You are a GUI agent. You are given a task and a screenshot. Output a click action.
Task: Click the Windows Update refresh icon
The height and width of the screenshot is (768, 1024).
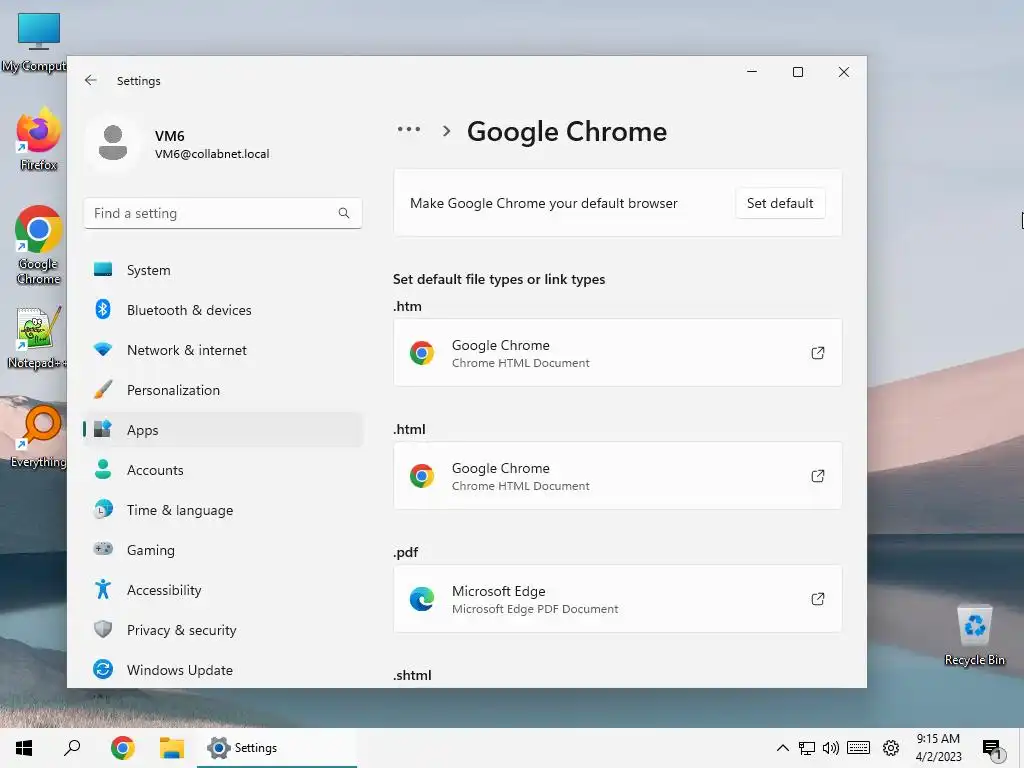coord(103,669)
